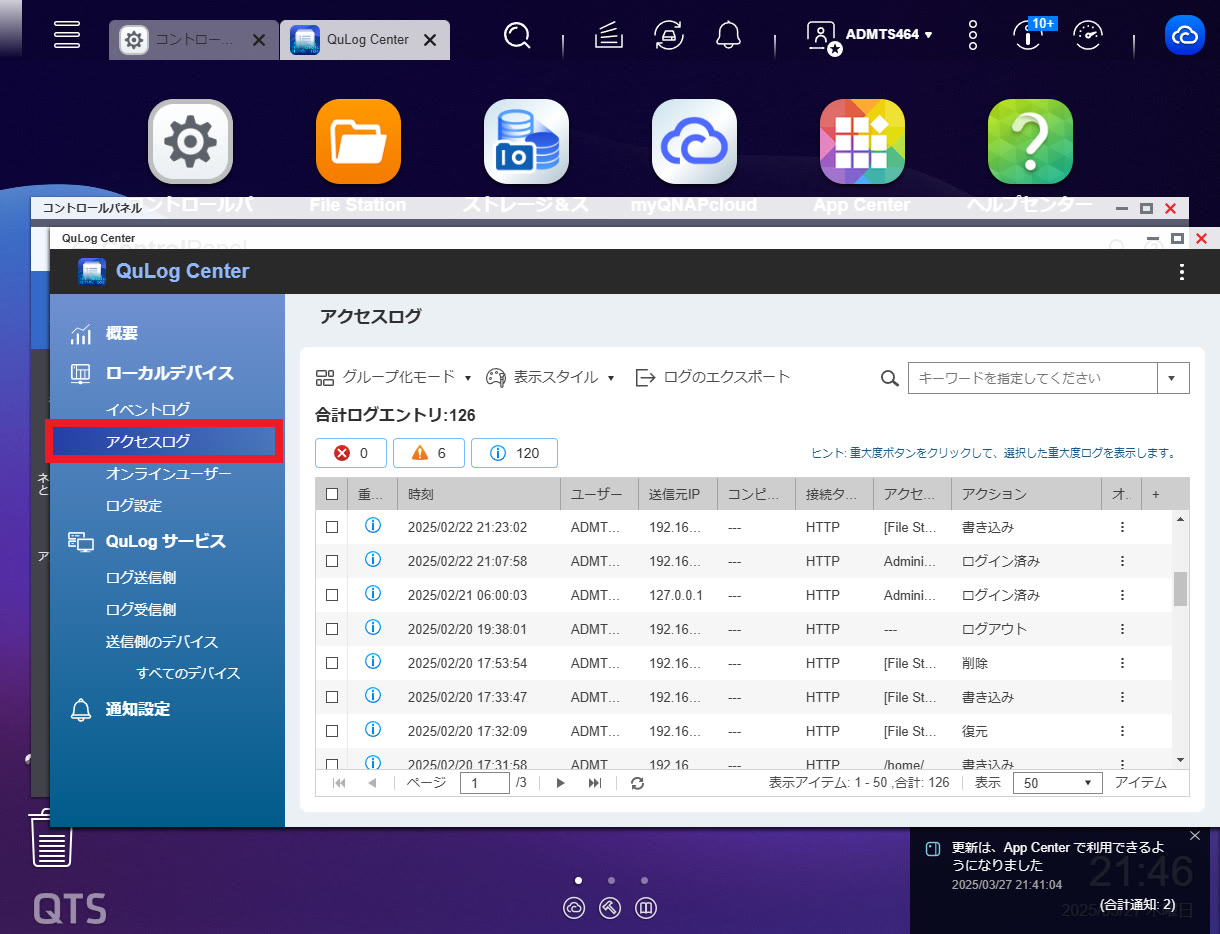The width and height of the screenshot is (1220, 934).
Task: Open イベントログ in the sidebar
Action: [x=148, y=409]
